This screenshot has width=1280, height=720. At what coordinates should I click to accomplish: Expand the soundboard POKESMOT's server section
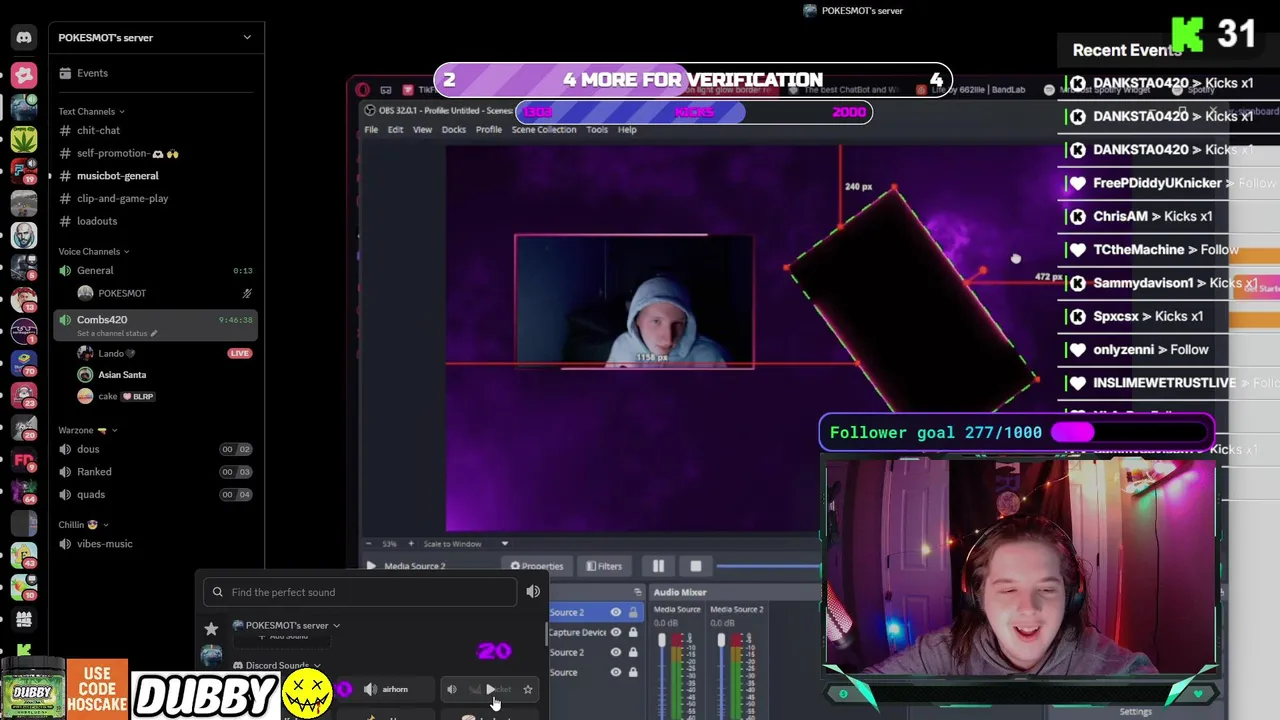click(x=287, y=626)
